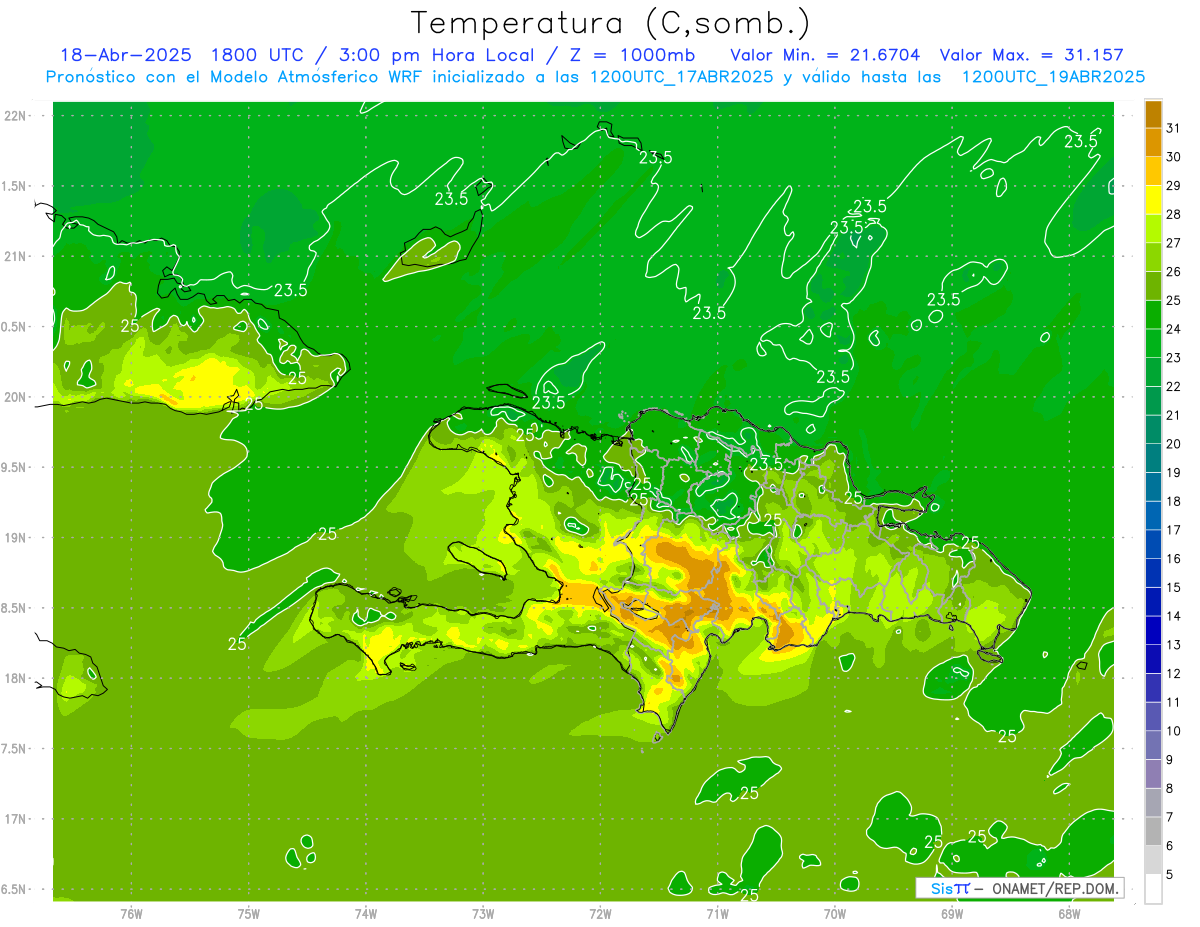Click the gold colorbar segment between 29 and 30
This screenshot has width=1200, height=927.
1153,171
